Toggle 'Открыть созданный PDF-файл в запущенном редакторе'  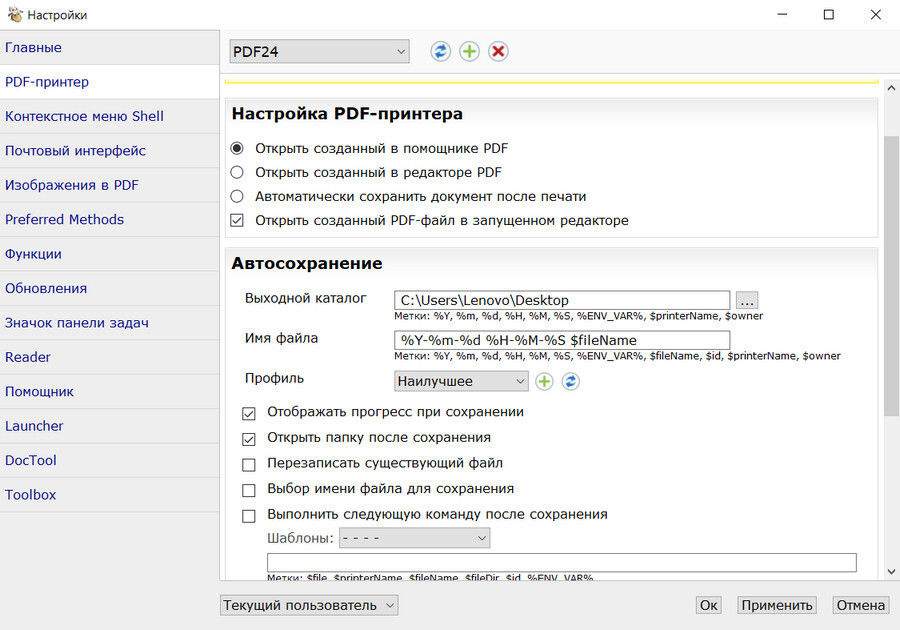pos(236,220)
